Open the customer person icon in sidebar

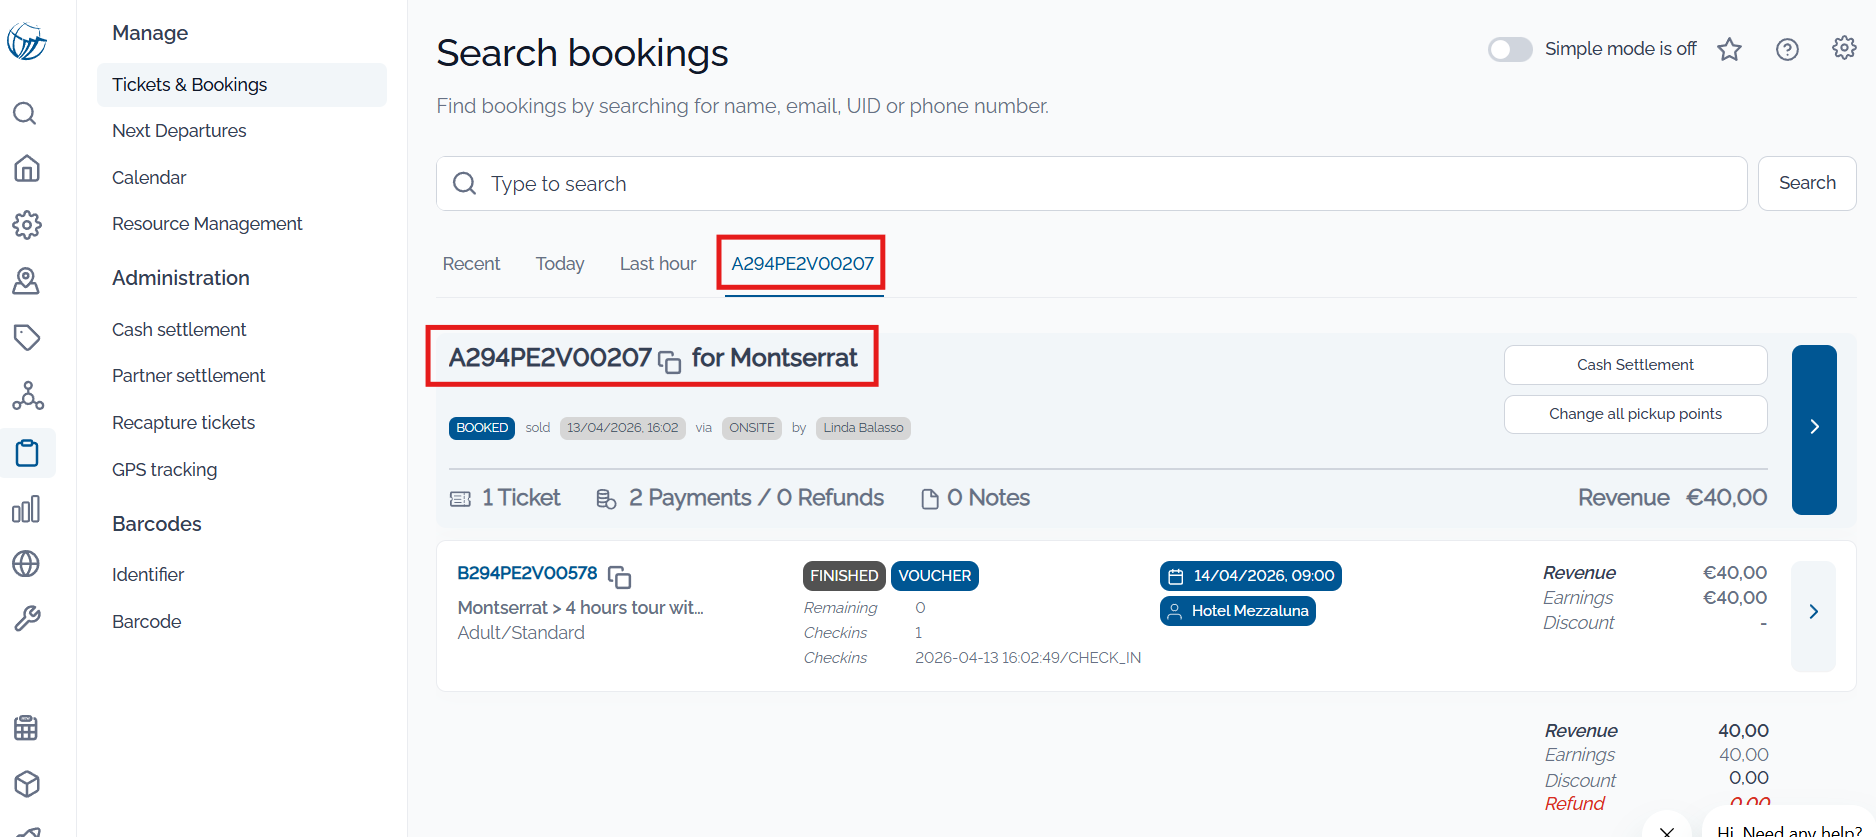pos(26,281)
